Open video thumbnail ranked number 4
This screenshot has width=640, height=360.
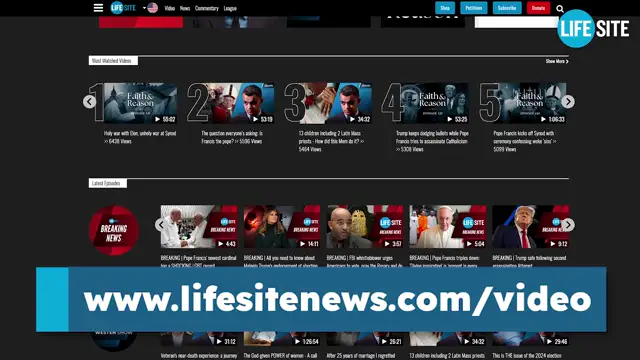(433, 103)
